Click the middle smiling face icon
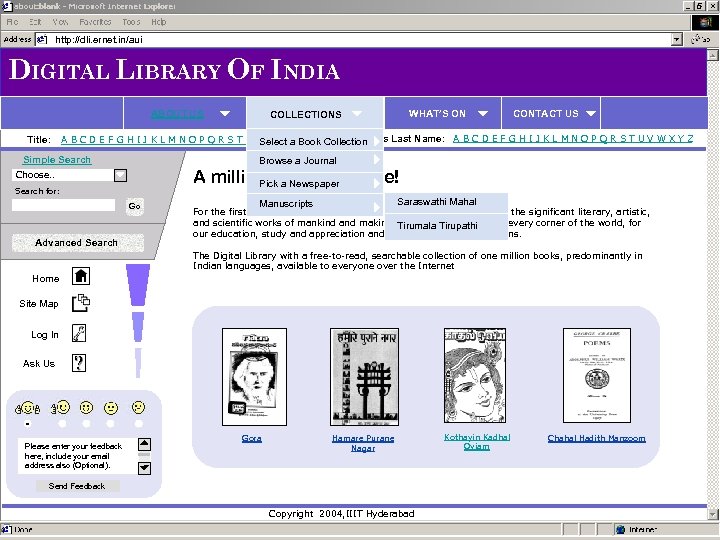This screenshot has height=540, width=720. [86, 407]
